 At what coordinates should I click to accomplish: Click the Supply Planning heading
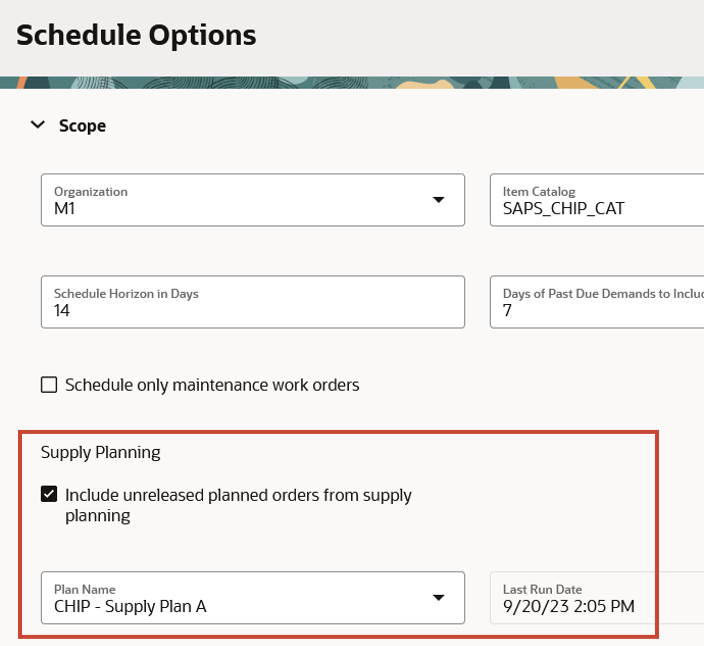(100, 452)
